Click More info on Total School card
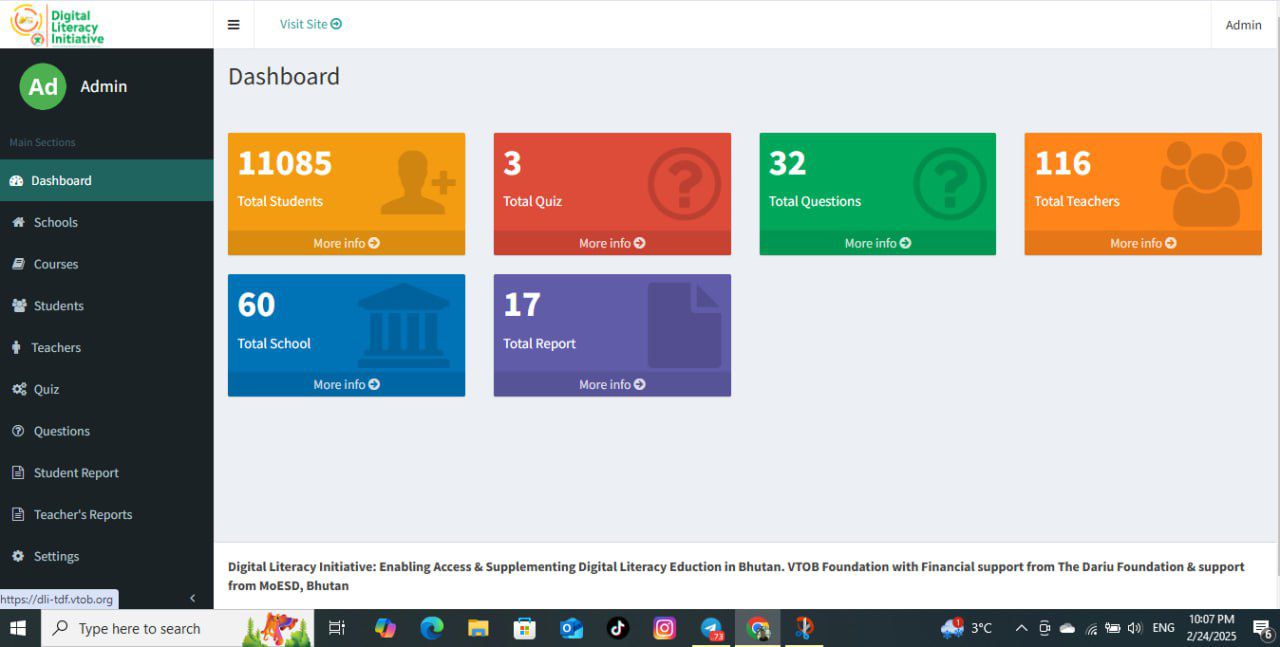Screen dimensions: 1280x647 click(346, 384)
